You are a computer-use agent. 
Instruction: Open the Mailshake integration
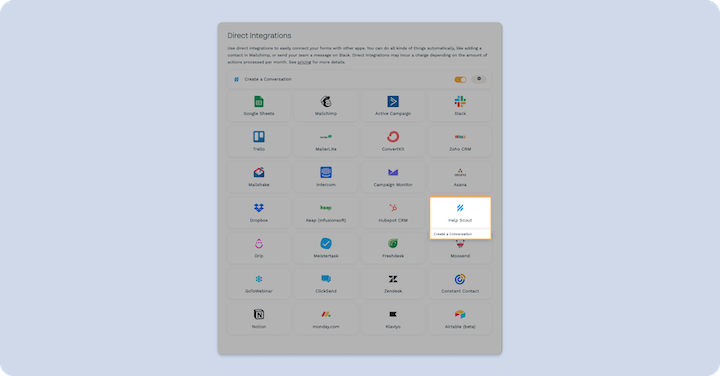tap(259, 177)
